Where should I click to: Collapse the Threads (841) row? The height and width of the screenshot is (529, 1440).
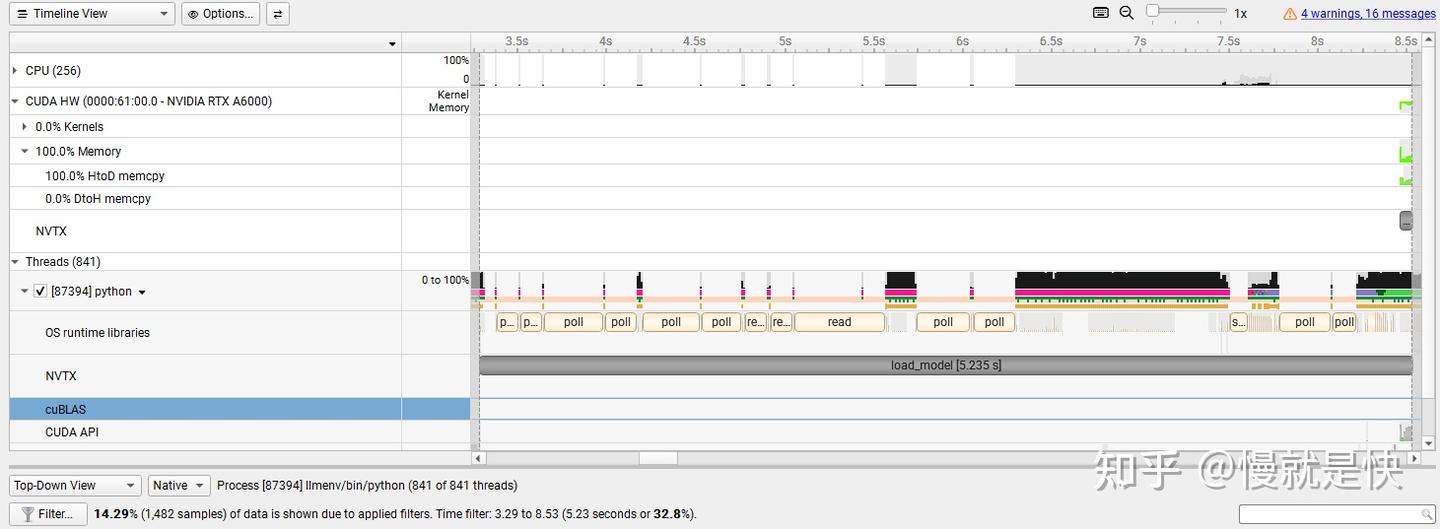pyautogui.click(x=15, y=262)
